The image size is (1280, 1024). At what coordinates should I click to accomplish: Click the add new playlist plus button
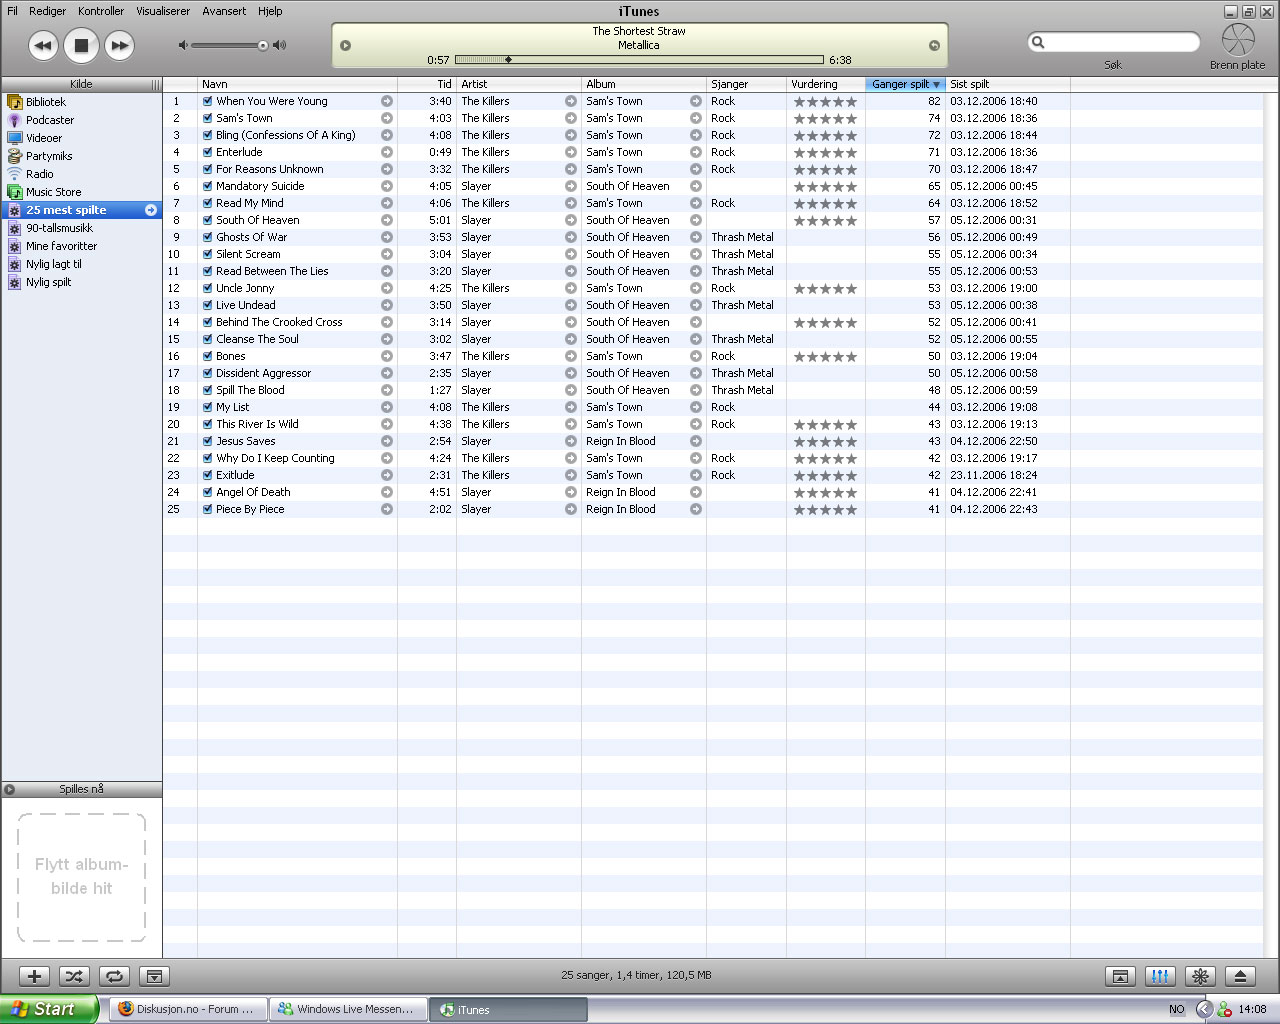[35, 976]
